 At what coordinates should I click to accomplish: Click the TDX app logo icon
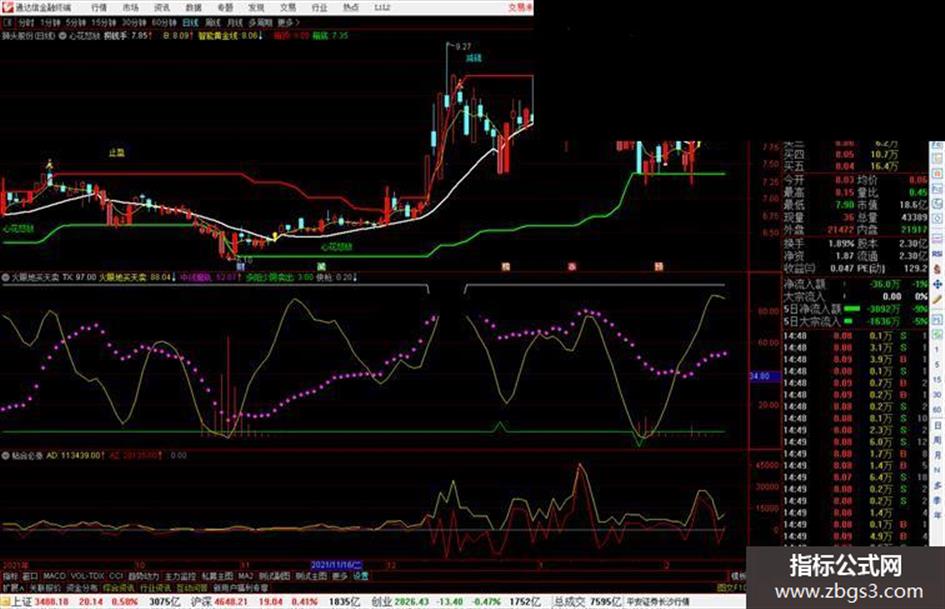7,7
